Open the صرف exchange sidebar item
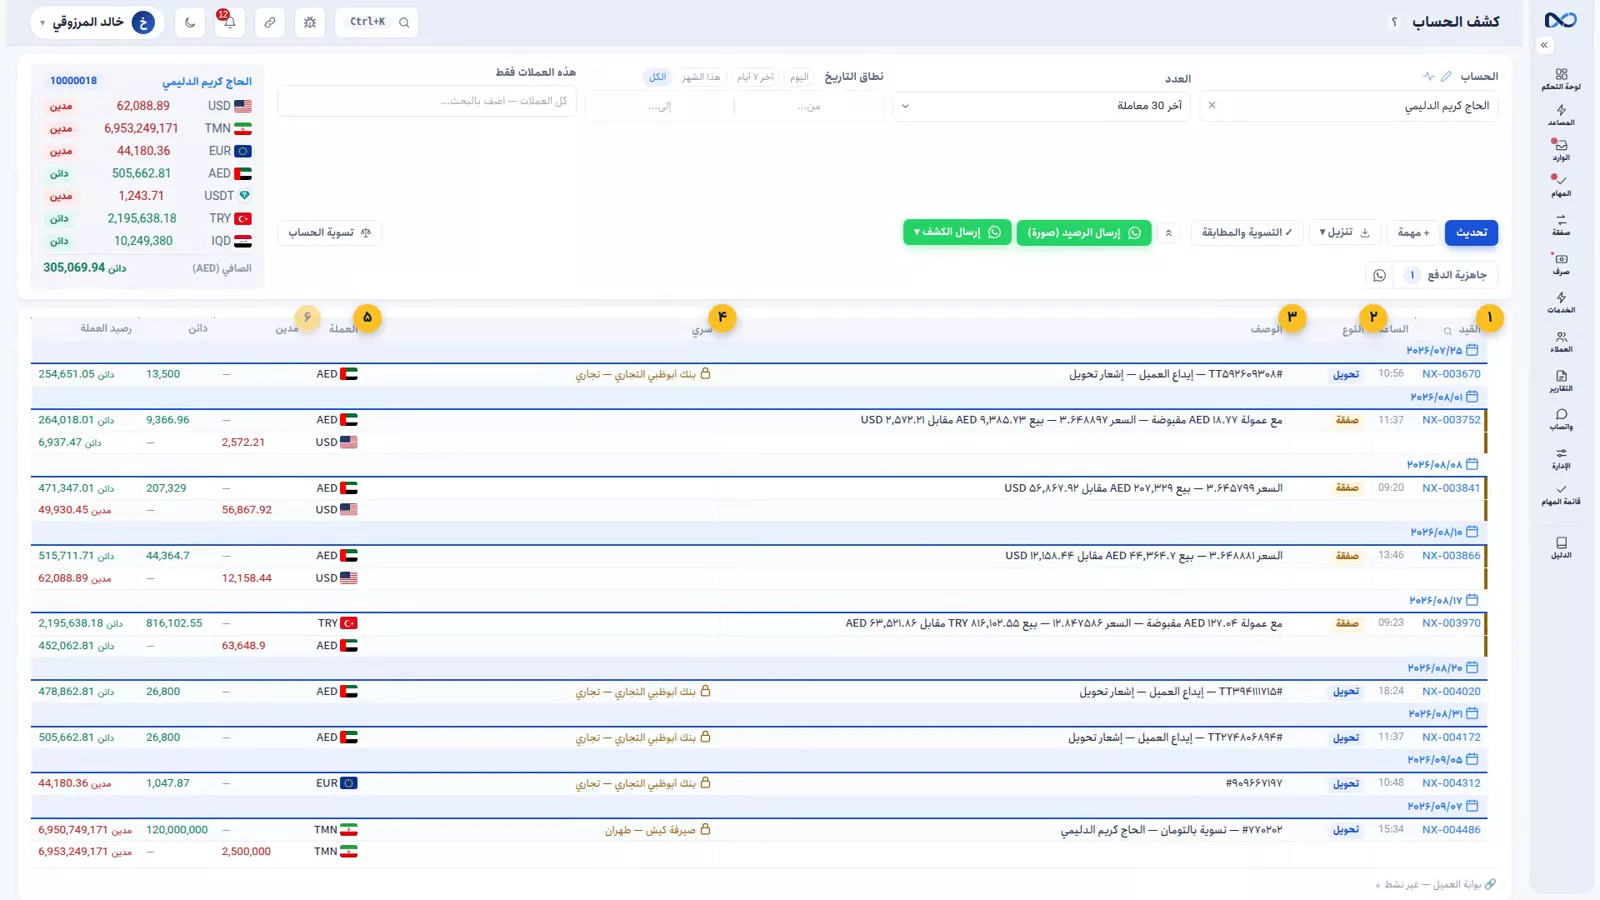Image resolution: width=1600 pixels, height=900 pixels. pos(1561,264)
